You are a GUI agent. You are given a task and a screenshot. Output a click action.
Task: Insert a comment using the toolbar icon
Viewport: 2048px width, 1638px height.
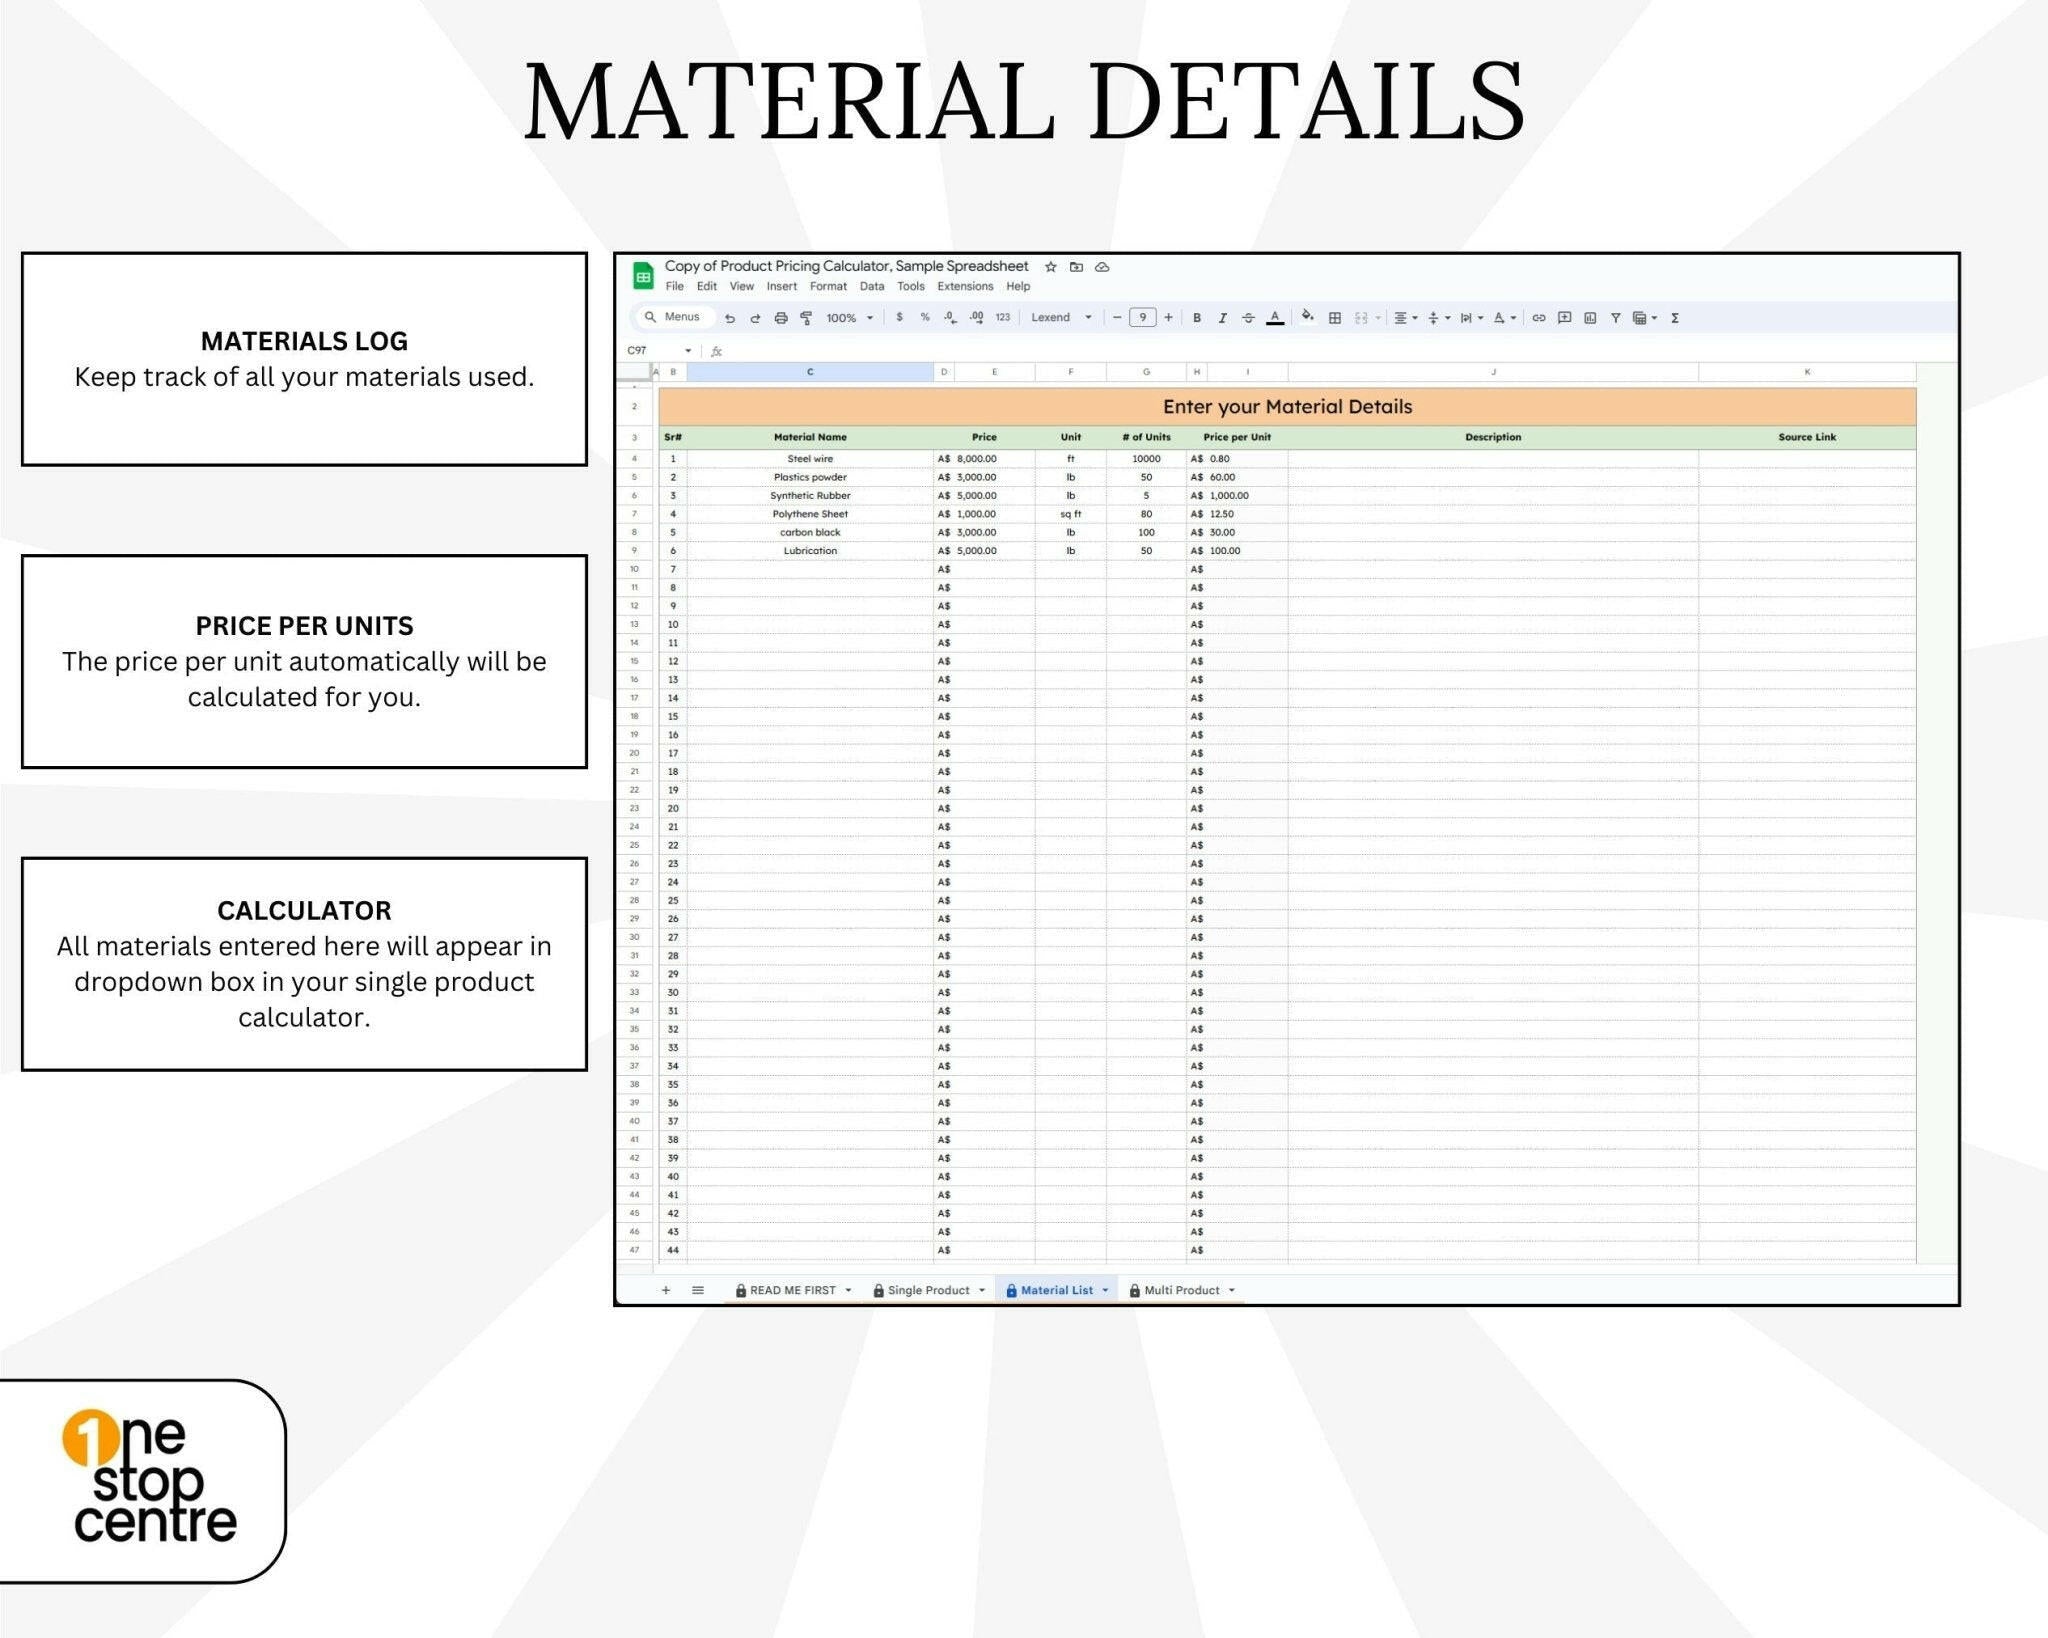tap(1563, 318)
